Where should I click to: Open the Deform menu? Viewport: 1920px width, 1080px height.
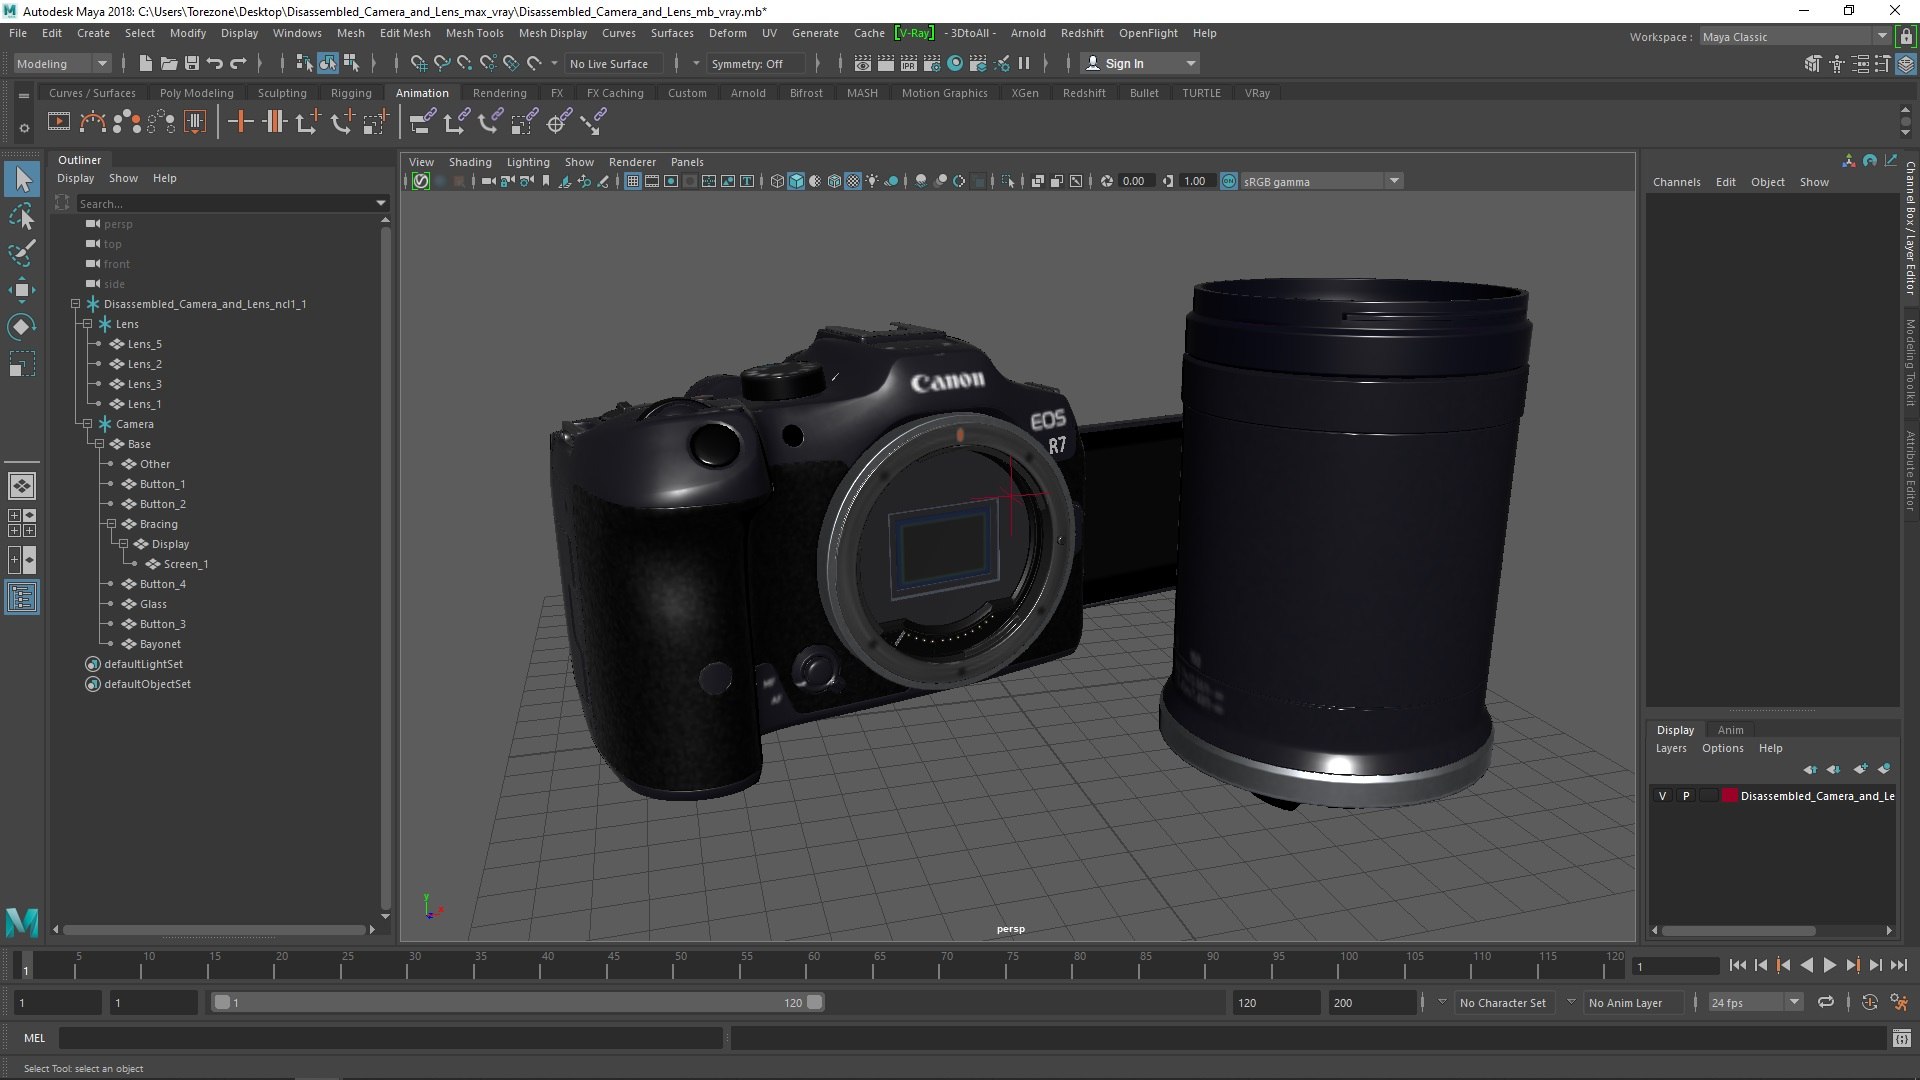click(727, 33)
